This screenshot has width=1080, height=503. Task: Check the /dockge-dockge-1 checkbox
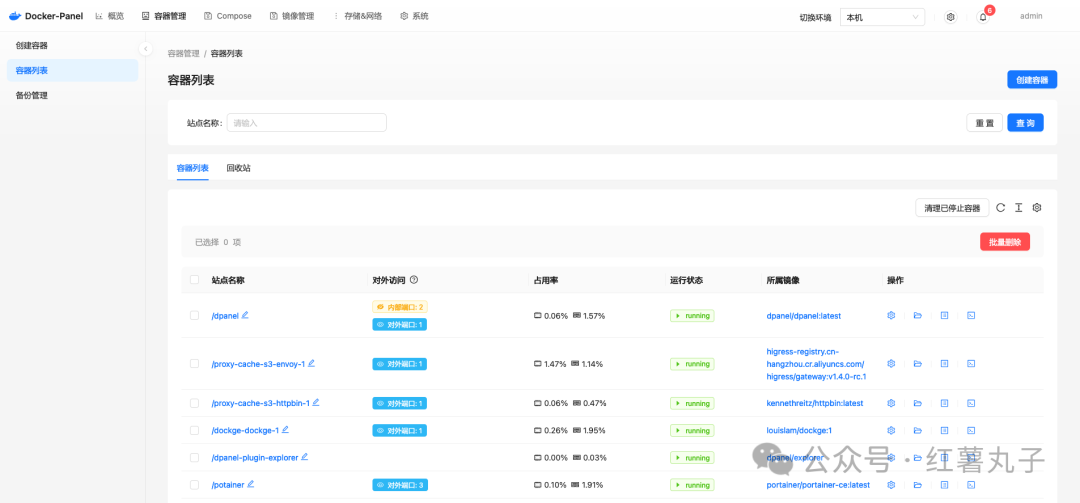pyautogui.click(x=194, y=430)
